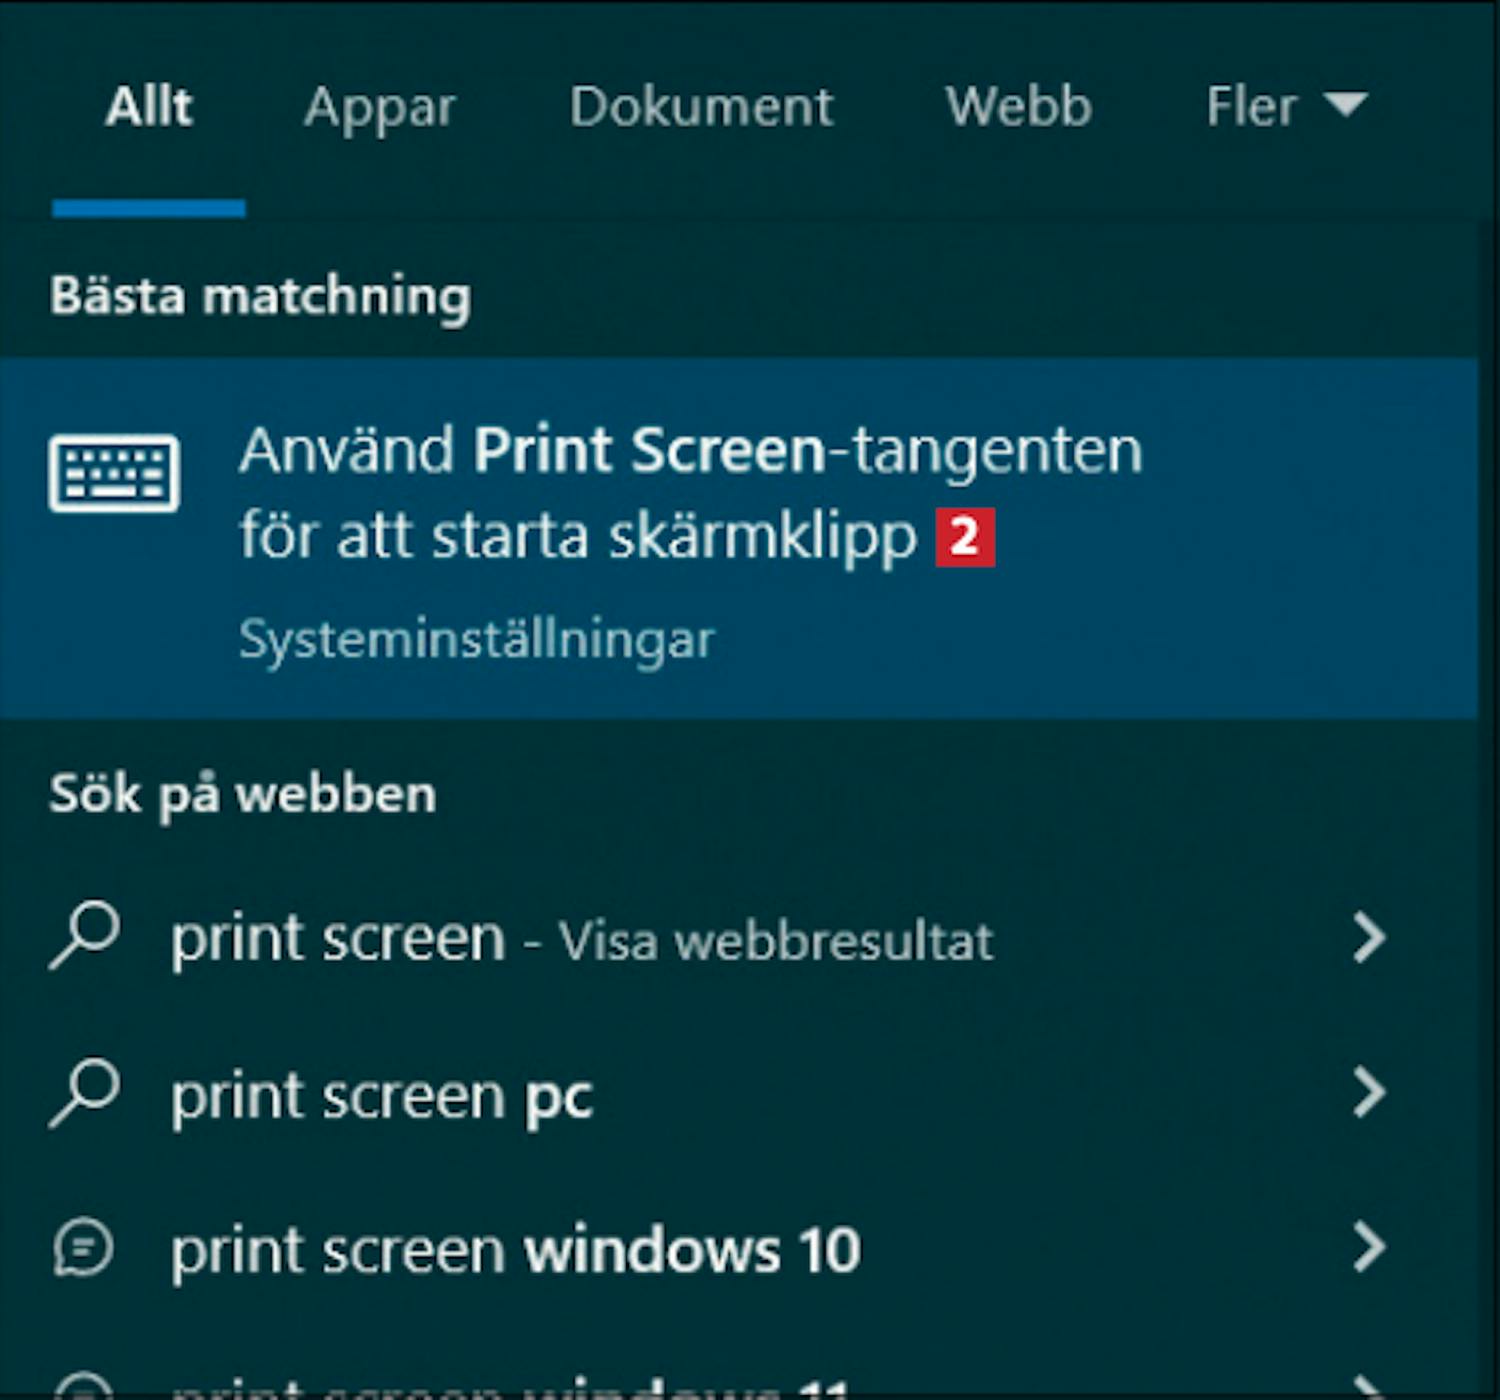The image size is (1500, 1400).
Task: Expand chevron for print screen windows 10
Action: click(x=1369, y=1247)
